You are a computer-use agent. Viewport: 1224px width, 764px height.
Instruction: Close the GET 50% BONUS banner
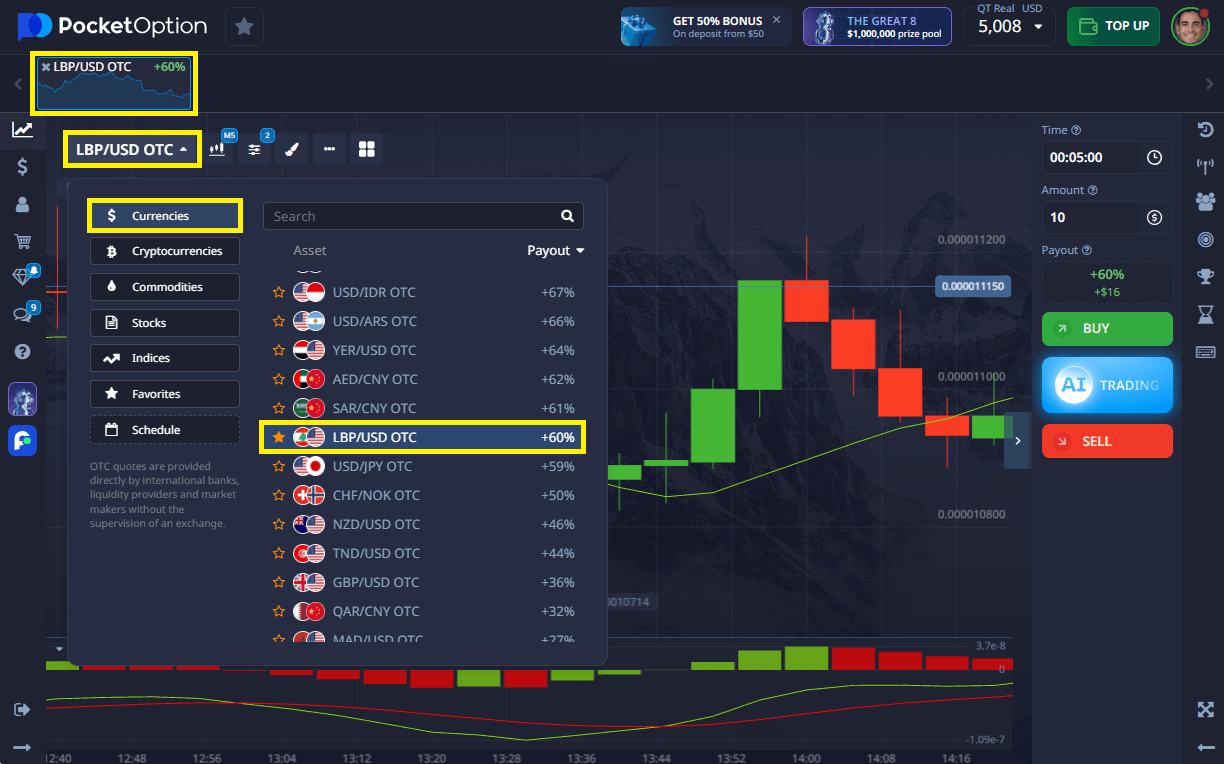click(x=777, y=20)
